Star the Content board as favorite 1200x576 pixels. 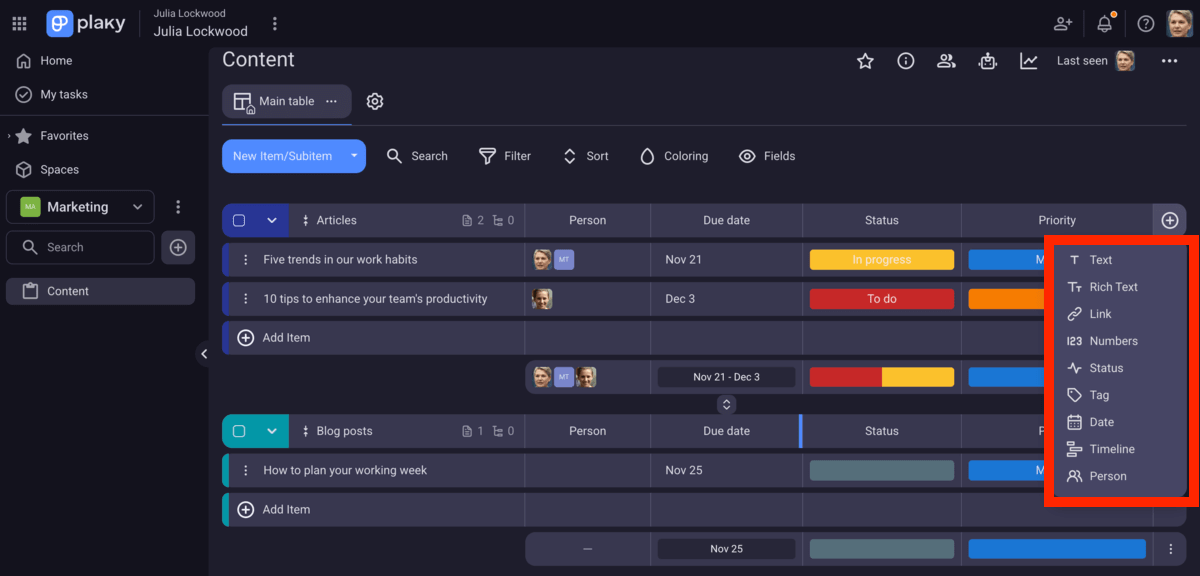[864, 61]
